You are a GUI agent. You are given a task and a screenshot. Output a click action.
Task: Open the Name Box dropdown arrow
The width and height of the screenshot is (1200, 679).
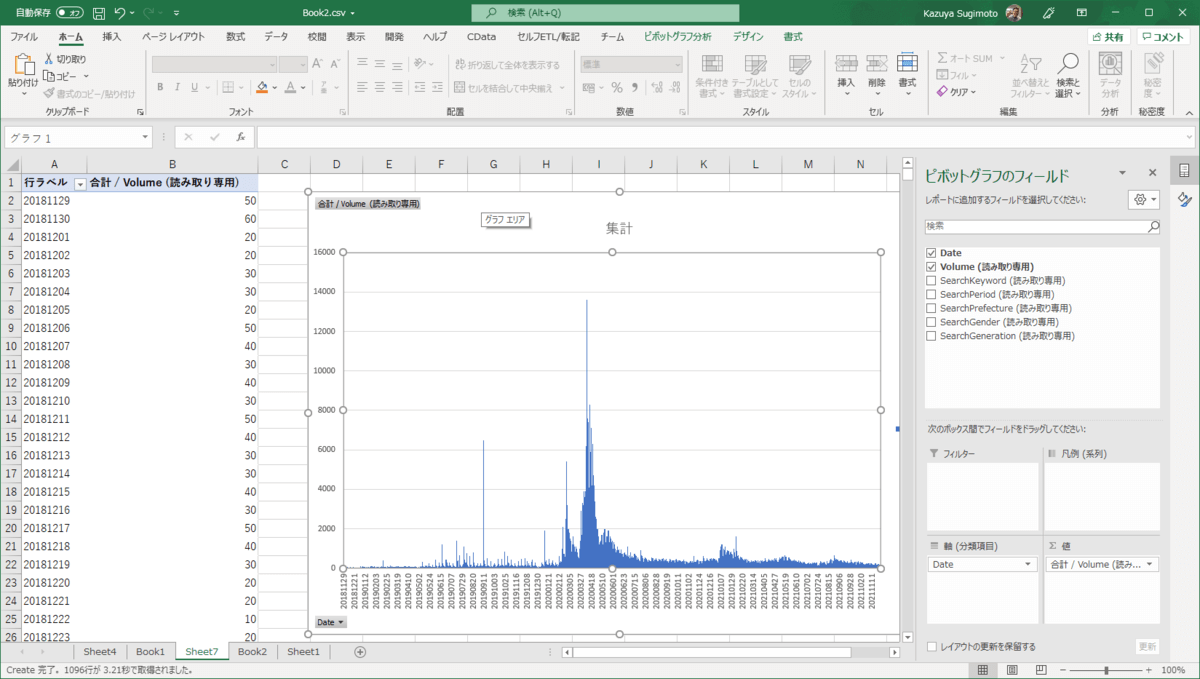tap(146, 138)
